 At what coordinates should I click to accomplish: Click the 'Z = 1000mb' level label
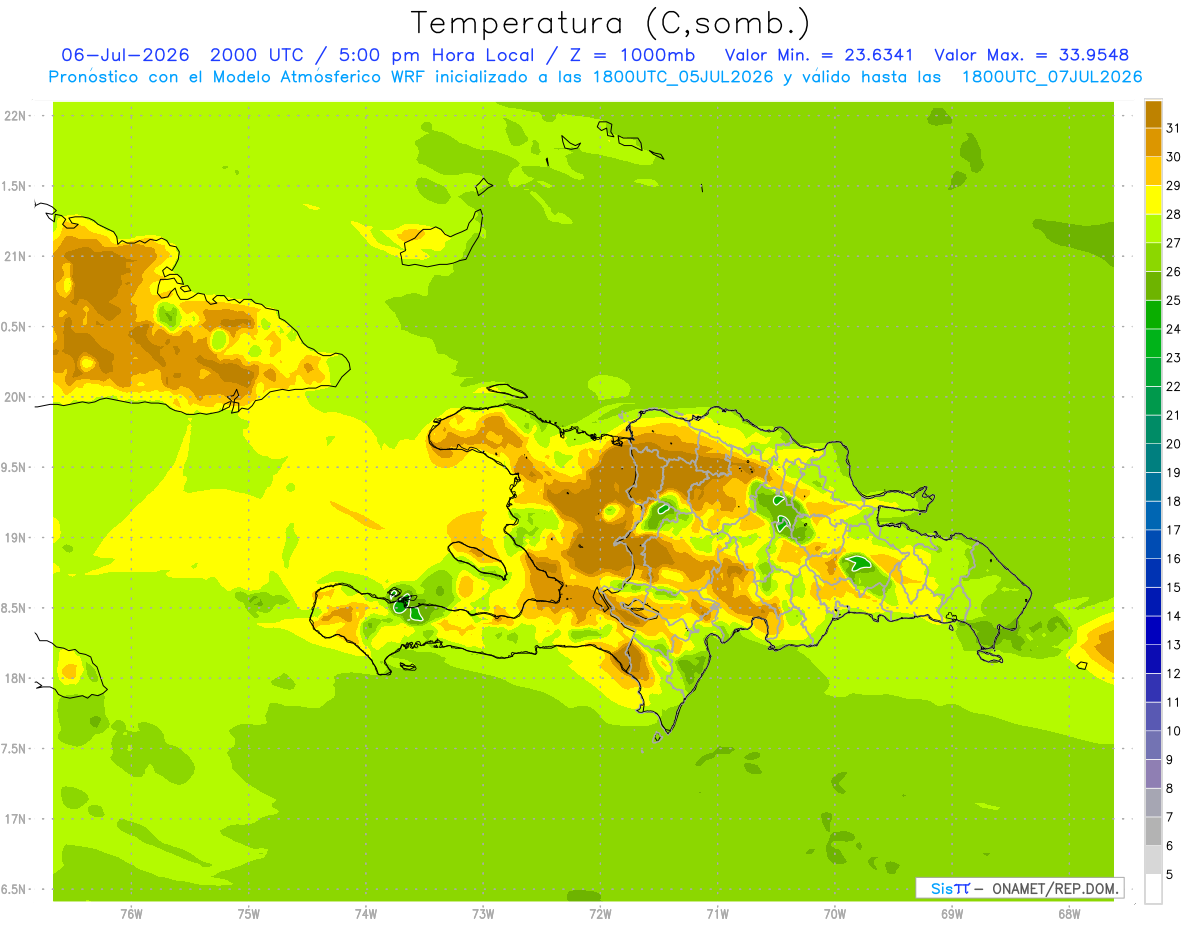(630, 55)
